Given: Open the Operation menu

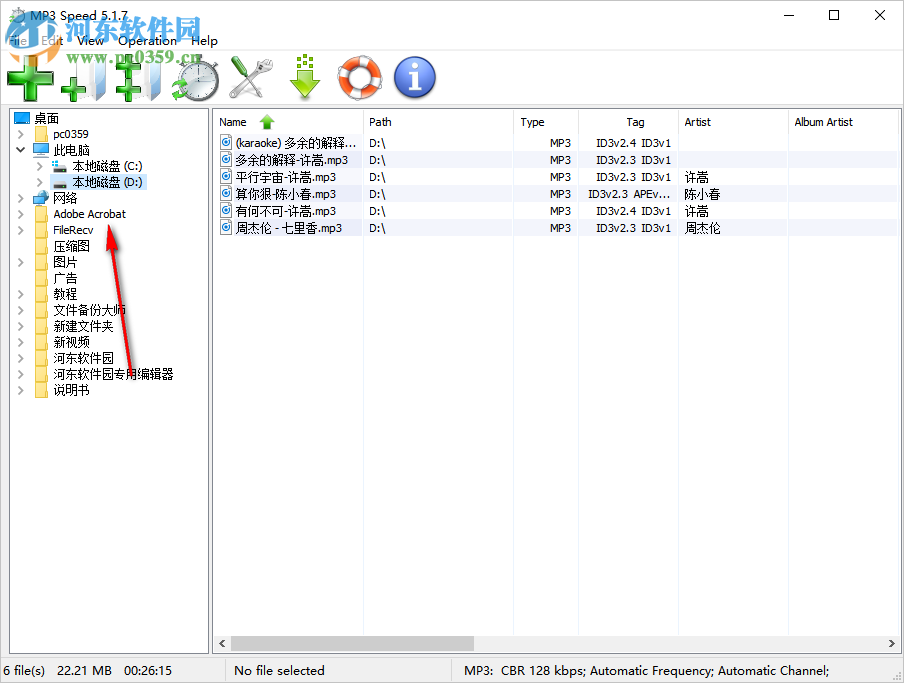Looking at the screenshot, I should [148, 41].
